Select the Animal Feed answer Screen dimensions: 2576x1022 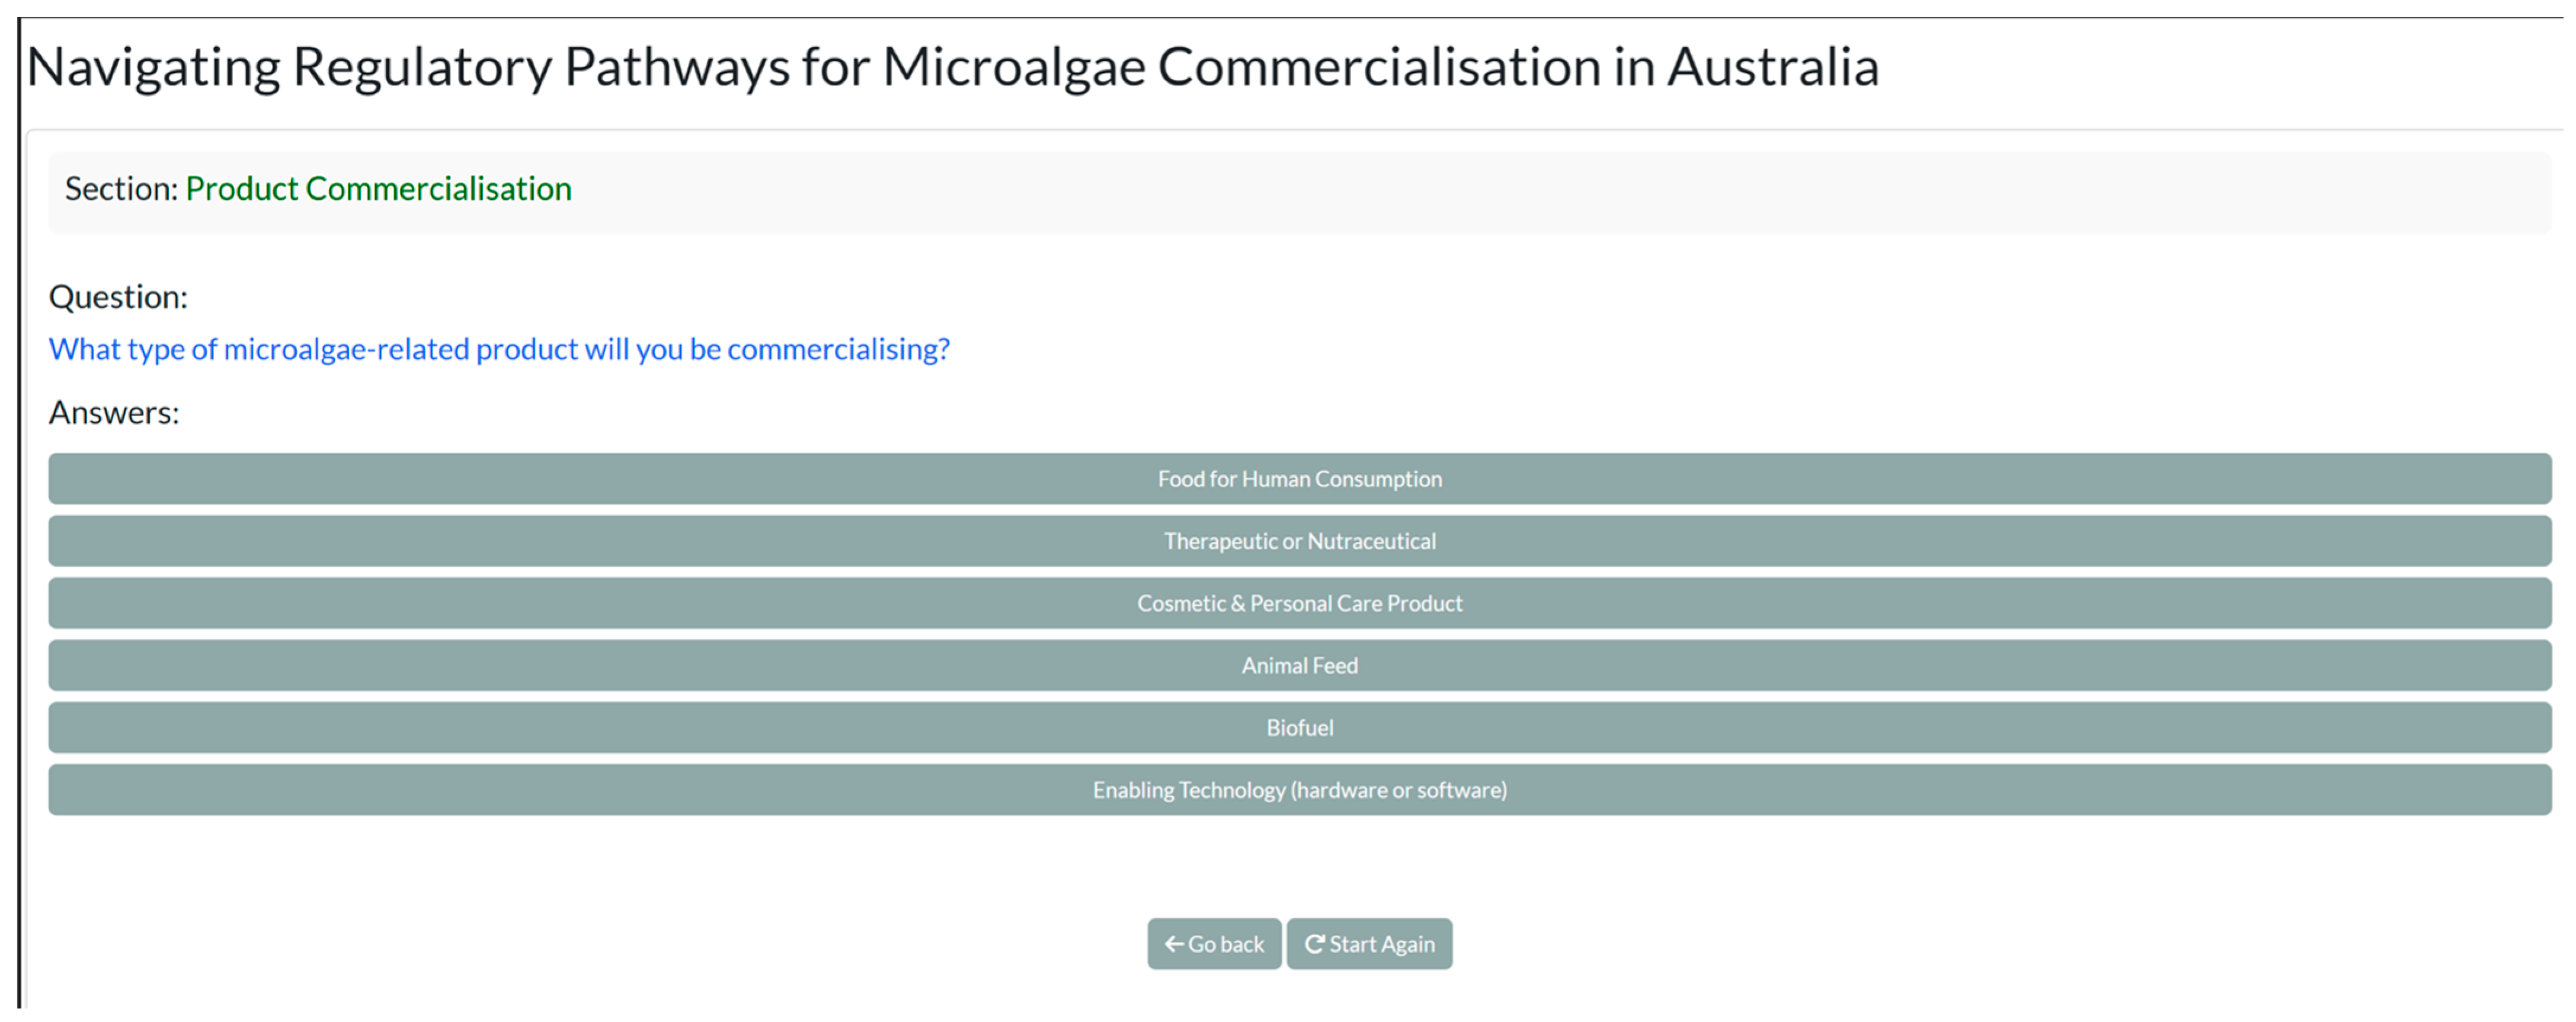(1299, 665)
